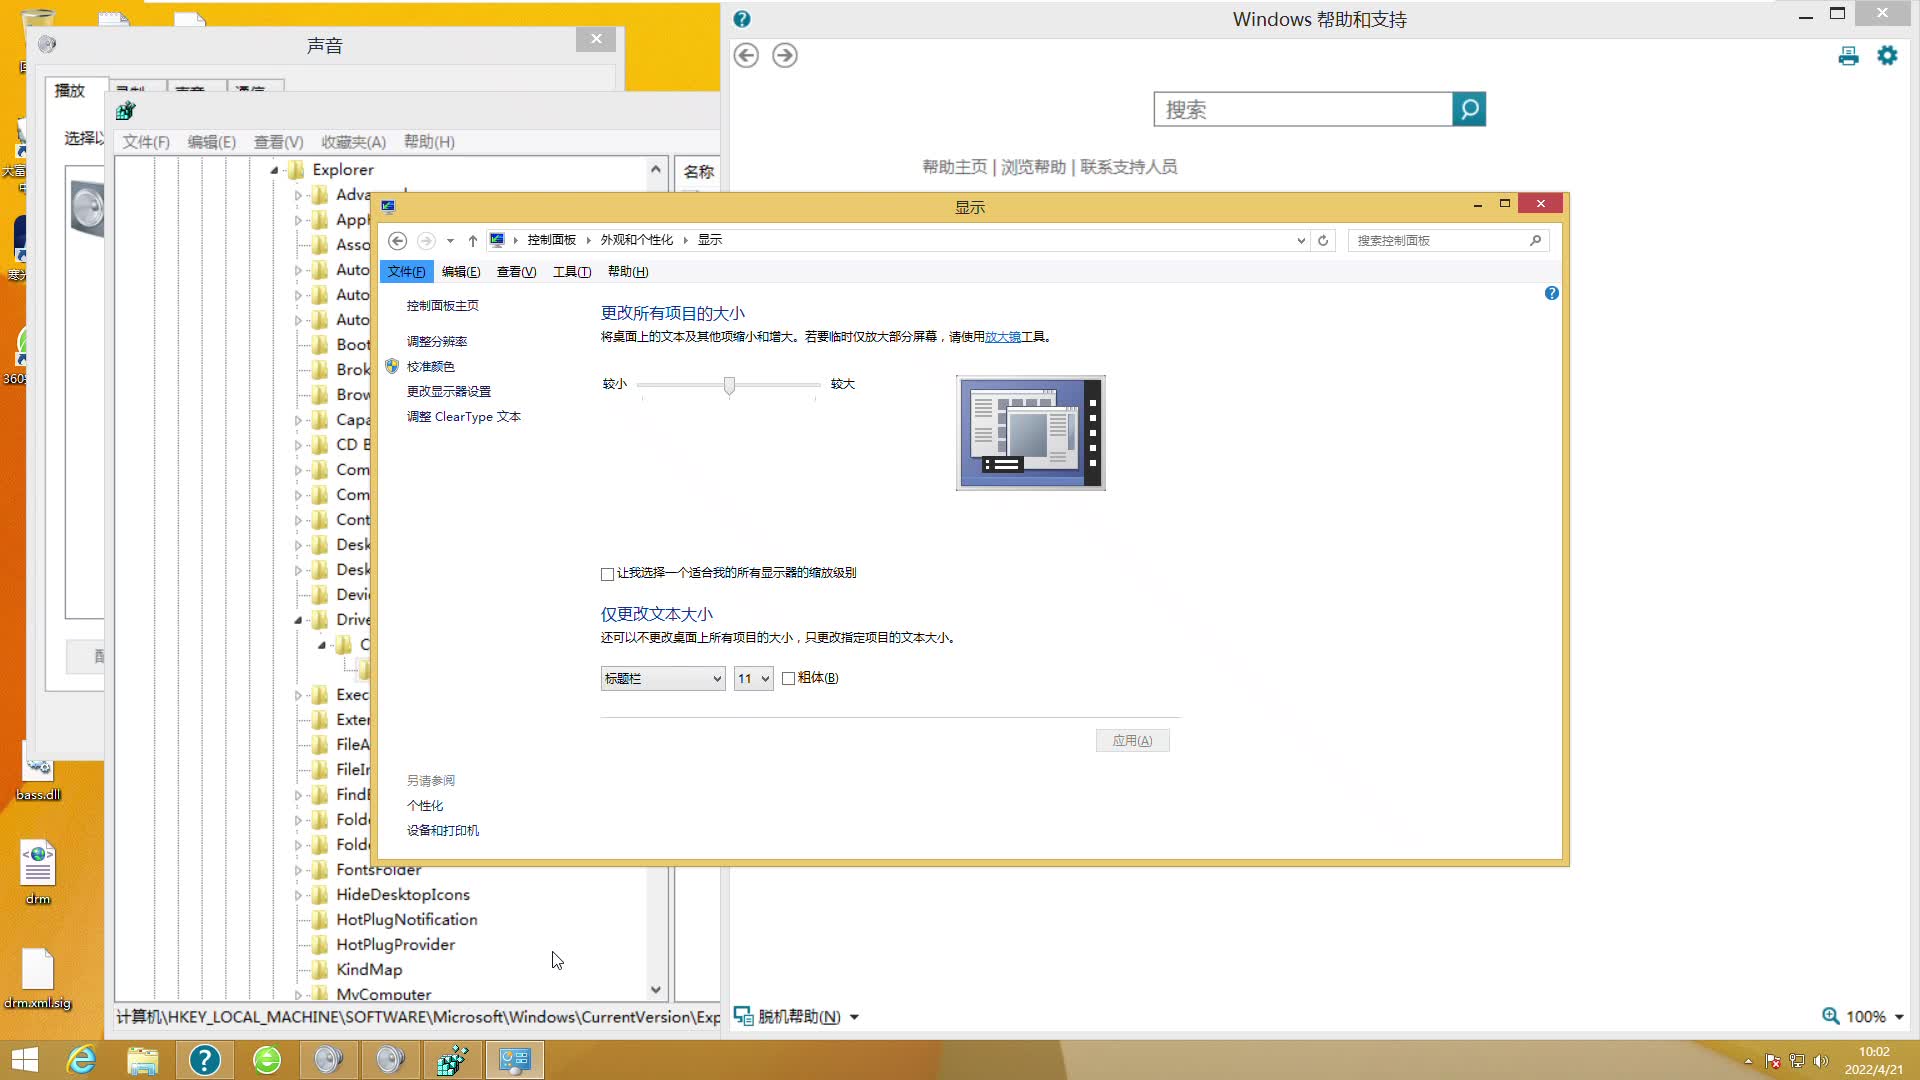Click the item size slider thumb

(x=729, y=386)
